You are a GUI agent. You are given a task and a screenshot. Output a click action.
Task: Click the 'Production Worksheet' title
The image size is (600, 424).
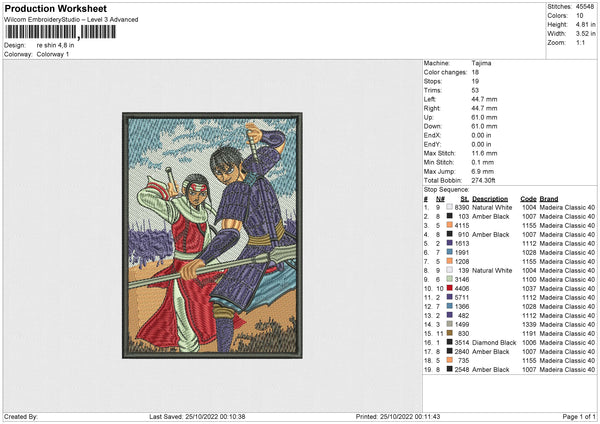point(56,9)
